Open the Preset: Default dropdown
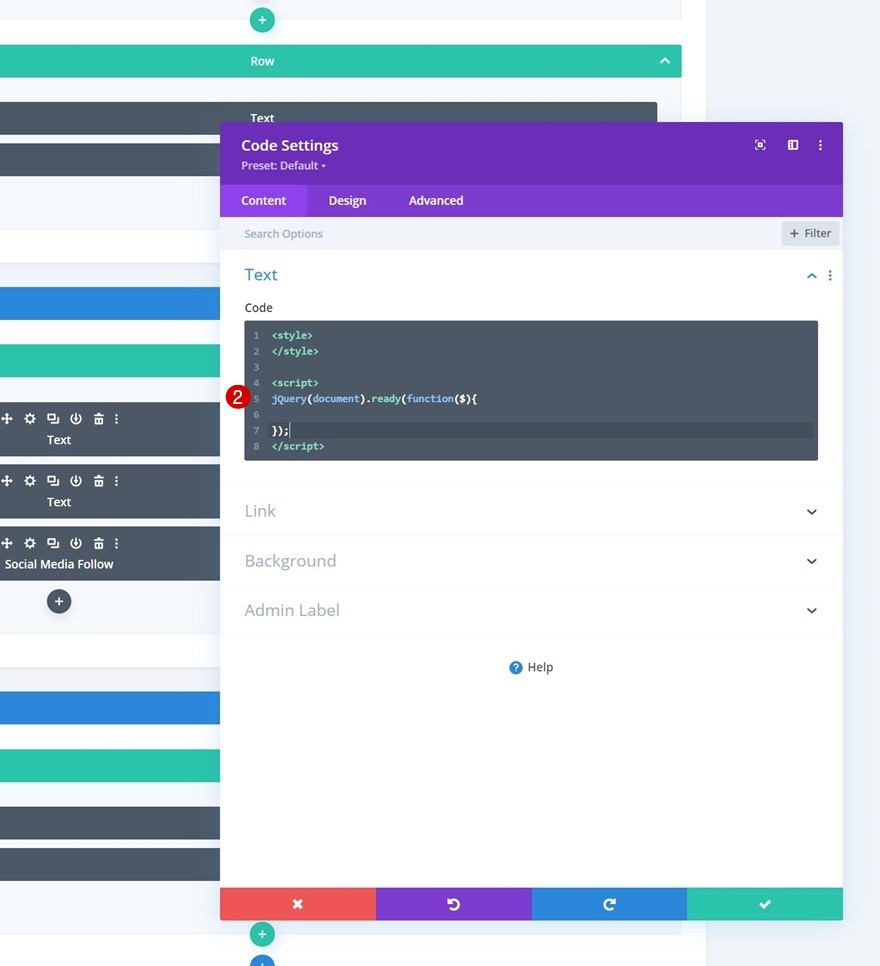The height and width of the screenshot is (966, 880). [283, 166]
